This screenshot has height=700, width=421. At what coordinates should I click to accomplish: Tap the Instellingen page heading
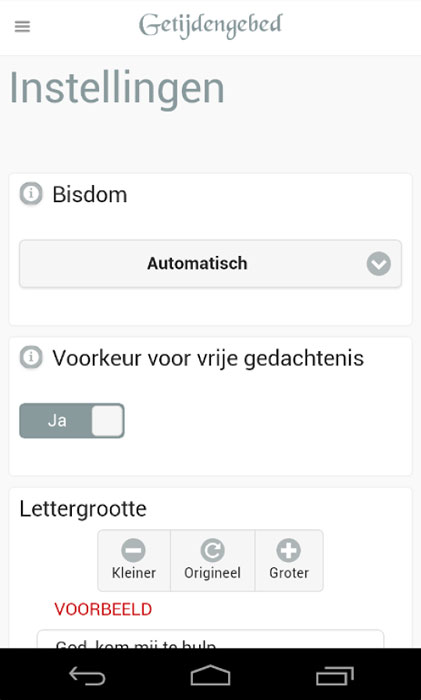117,89
